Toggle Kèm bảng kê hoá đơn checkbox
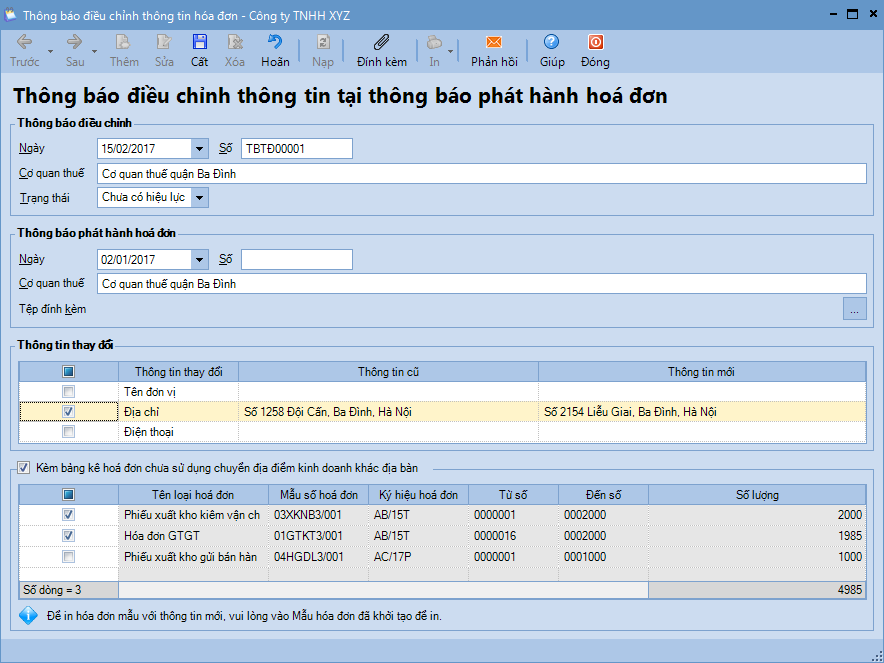The width and height of the screenshot is (884, 663). pos(24,466)
